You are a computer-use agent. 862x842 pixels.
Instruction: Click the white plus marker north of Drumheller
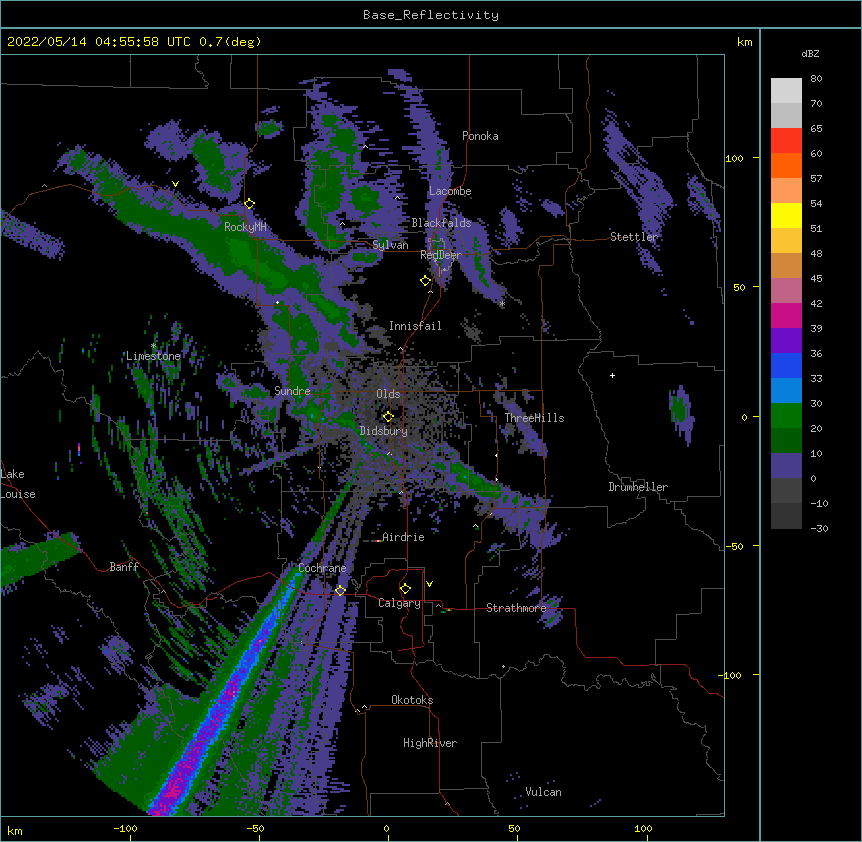coord(612,375)
